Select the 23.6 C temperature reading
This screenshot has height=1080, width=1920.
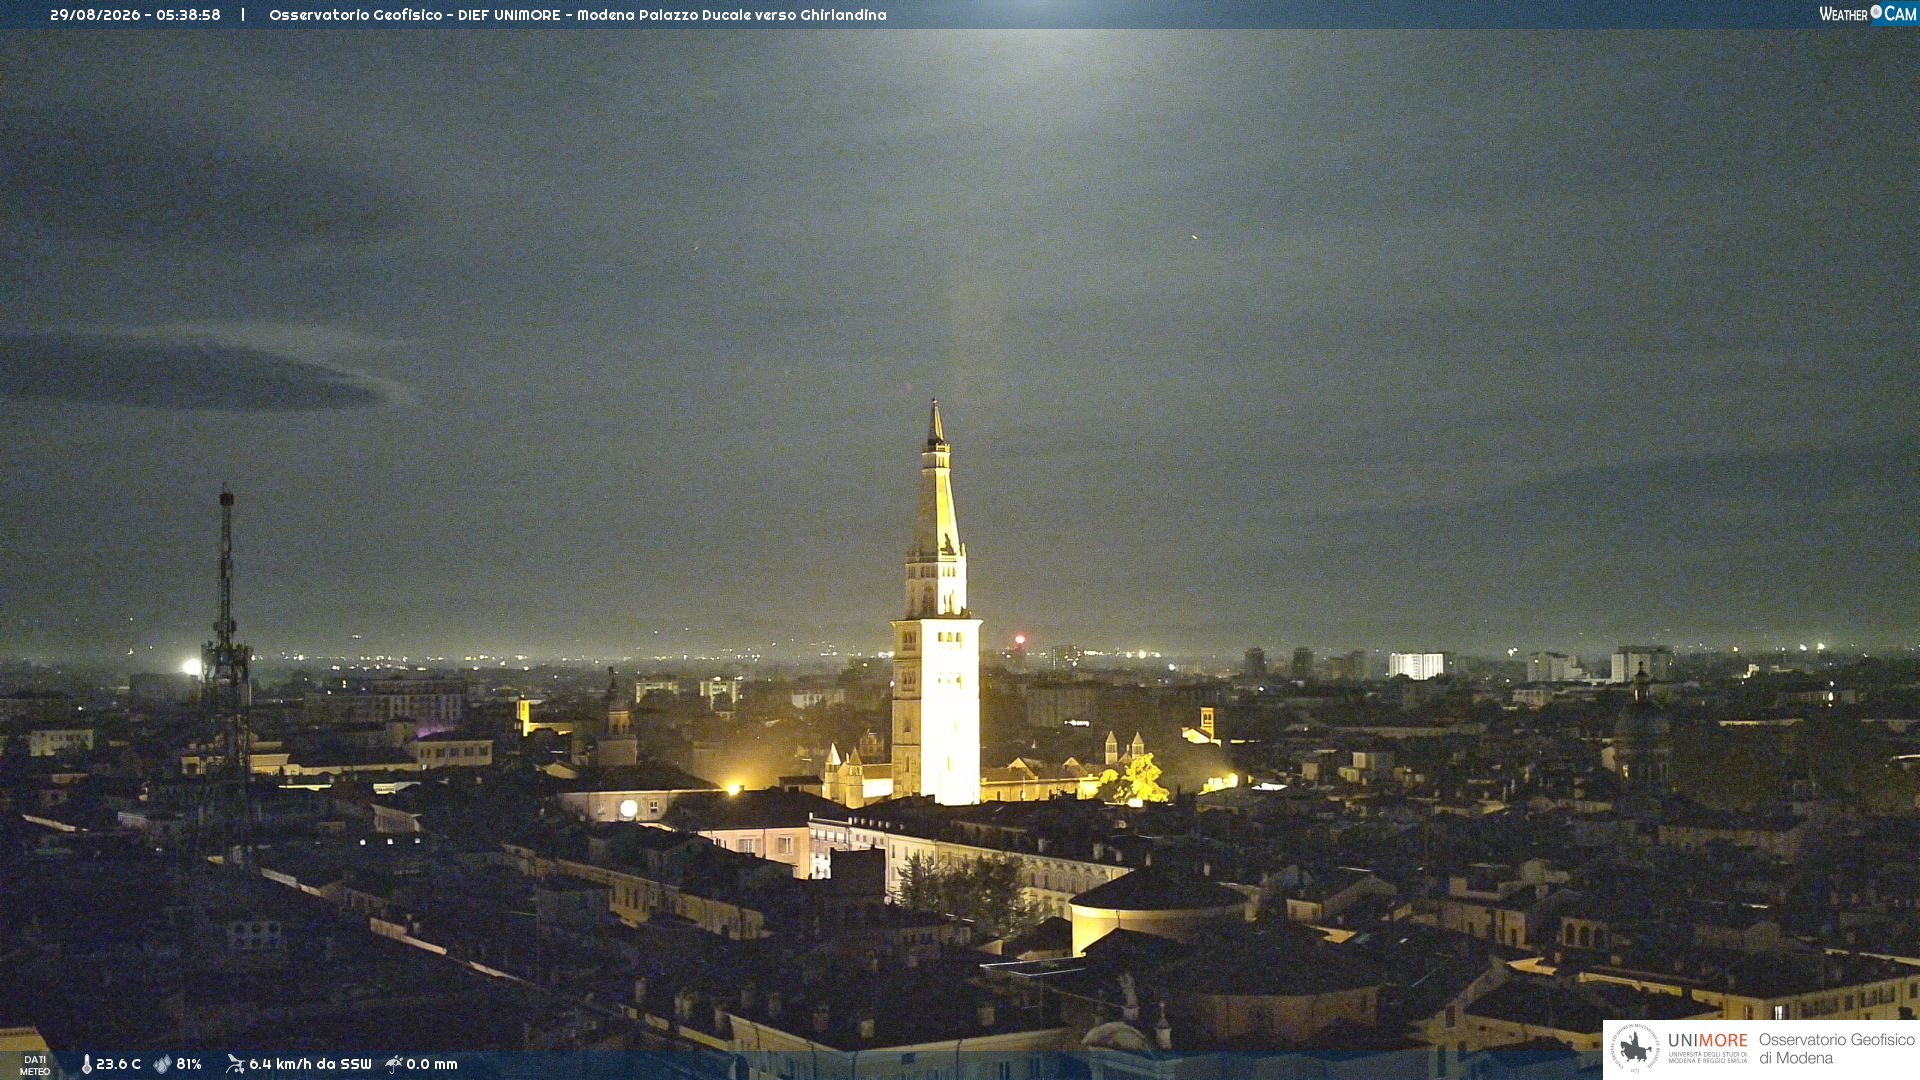[x=118, y=1064]
